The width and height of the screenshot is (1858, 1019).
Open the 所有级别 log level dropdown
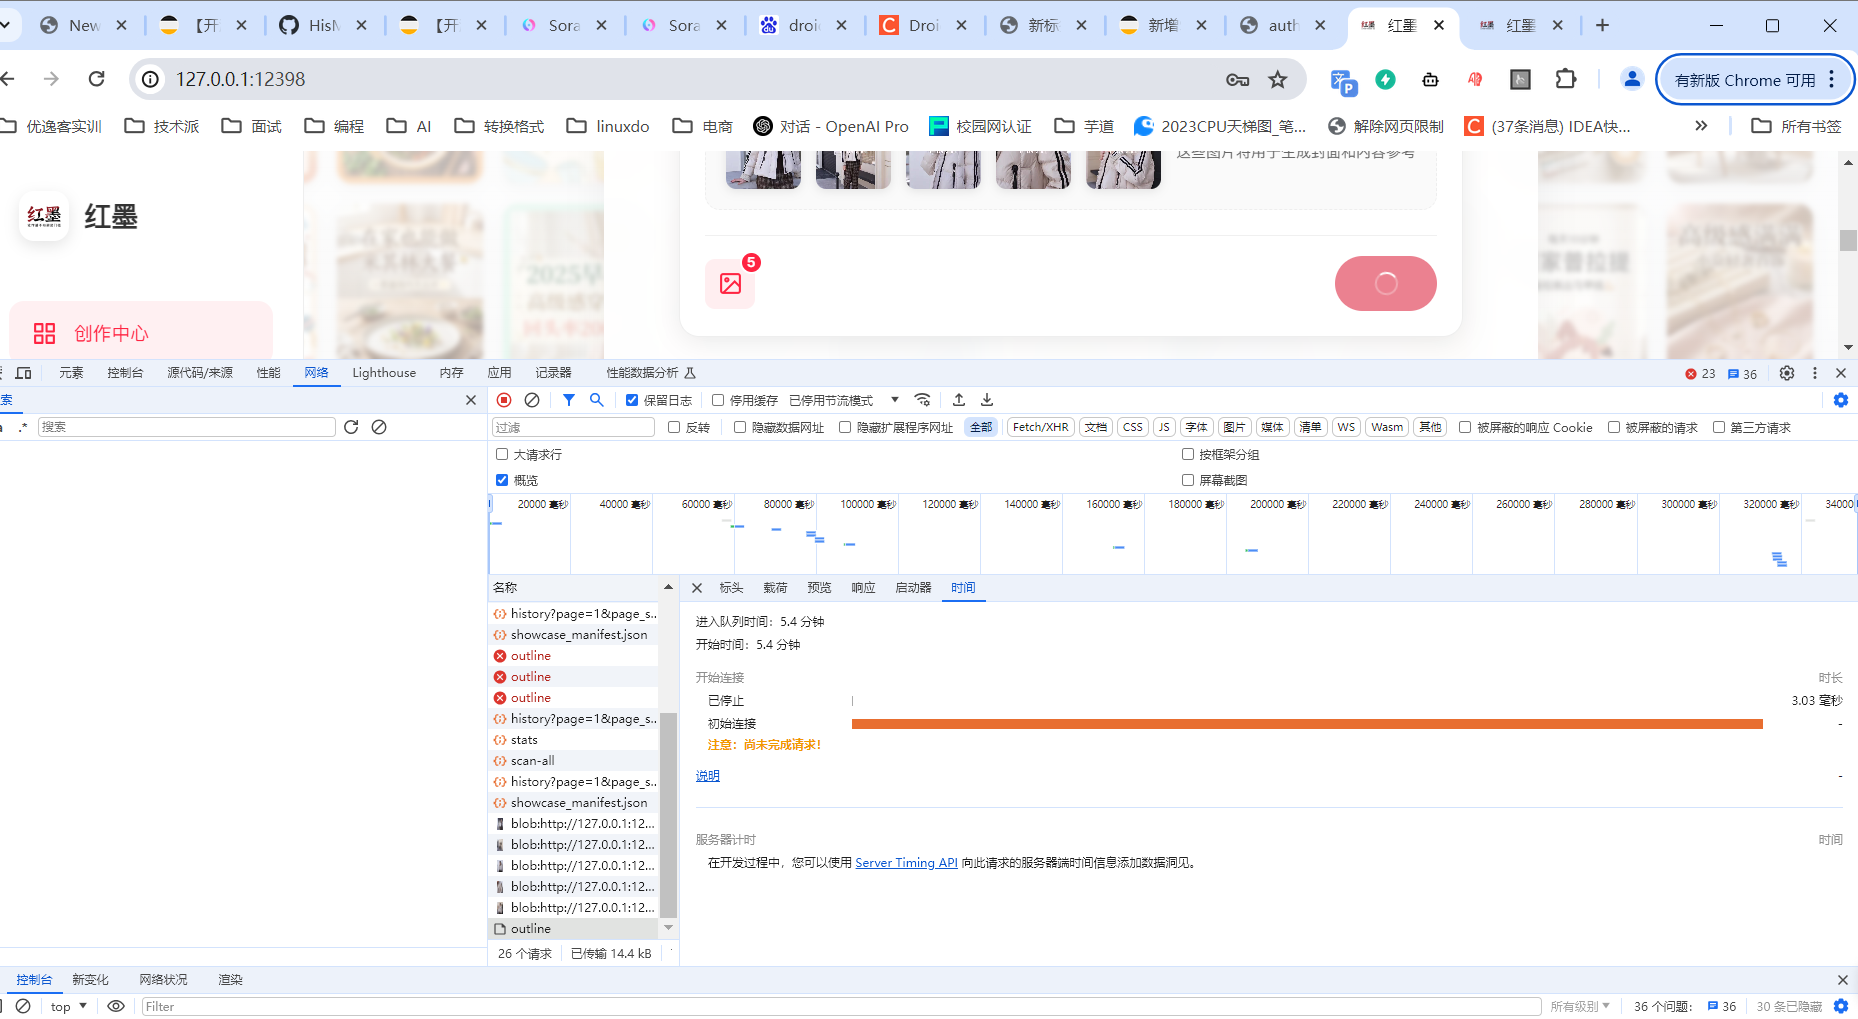tap(1580, 1006)
